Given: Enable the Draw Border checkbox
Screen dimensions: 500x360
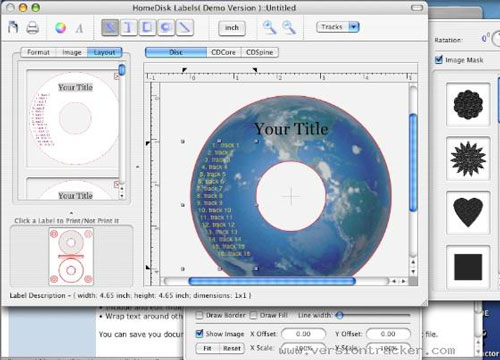Looking at the screenshot, I should [199, 315].
